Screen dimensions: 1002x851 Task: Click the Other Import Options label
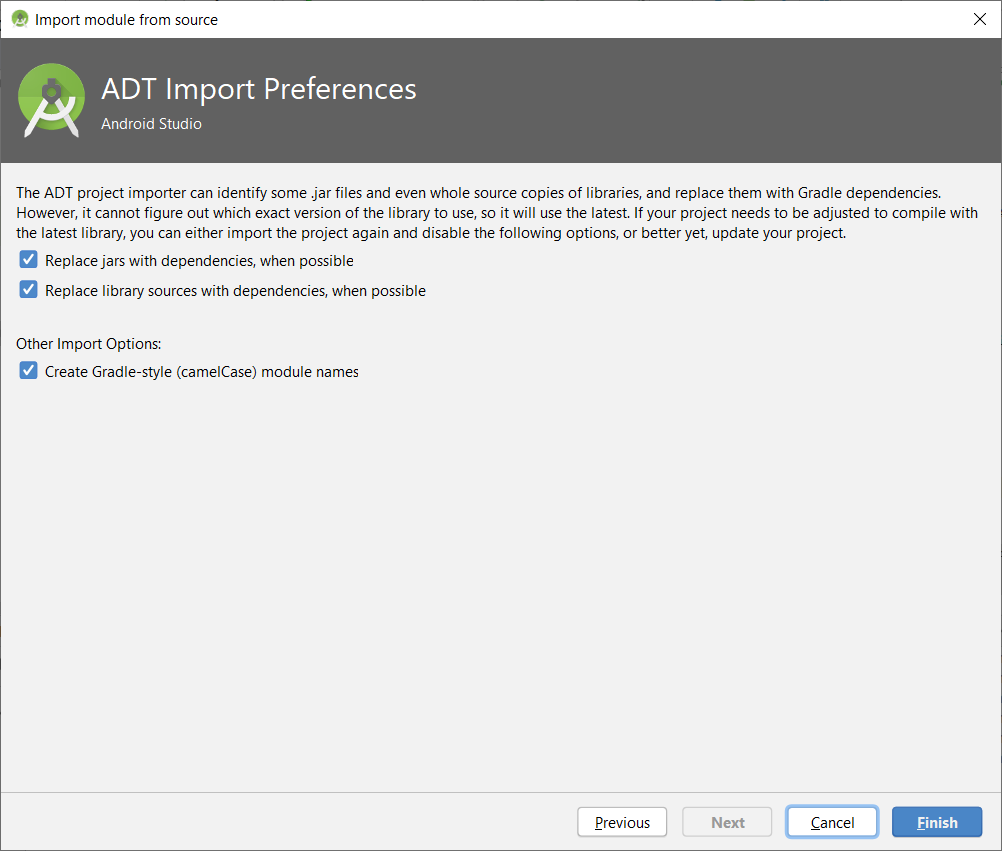[x=88, y=343]
